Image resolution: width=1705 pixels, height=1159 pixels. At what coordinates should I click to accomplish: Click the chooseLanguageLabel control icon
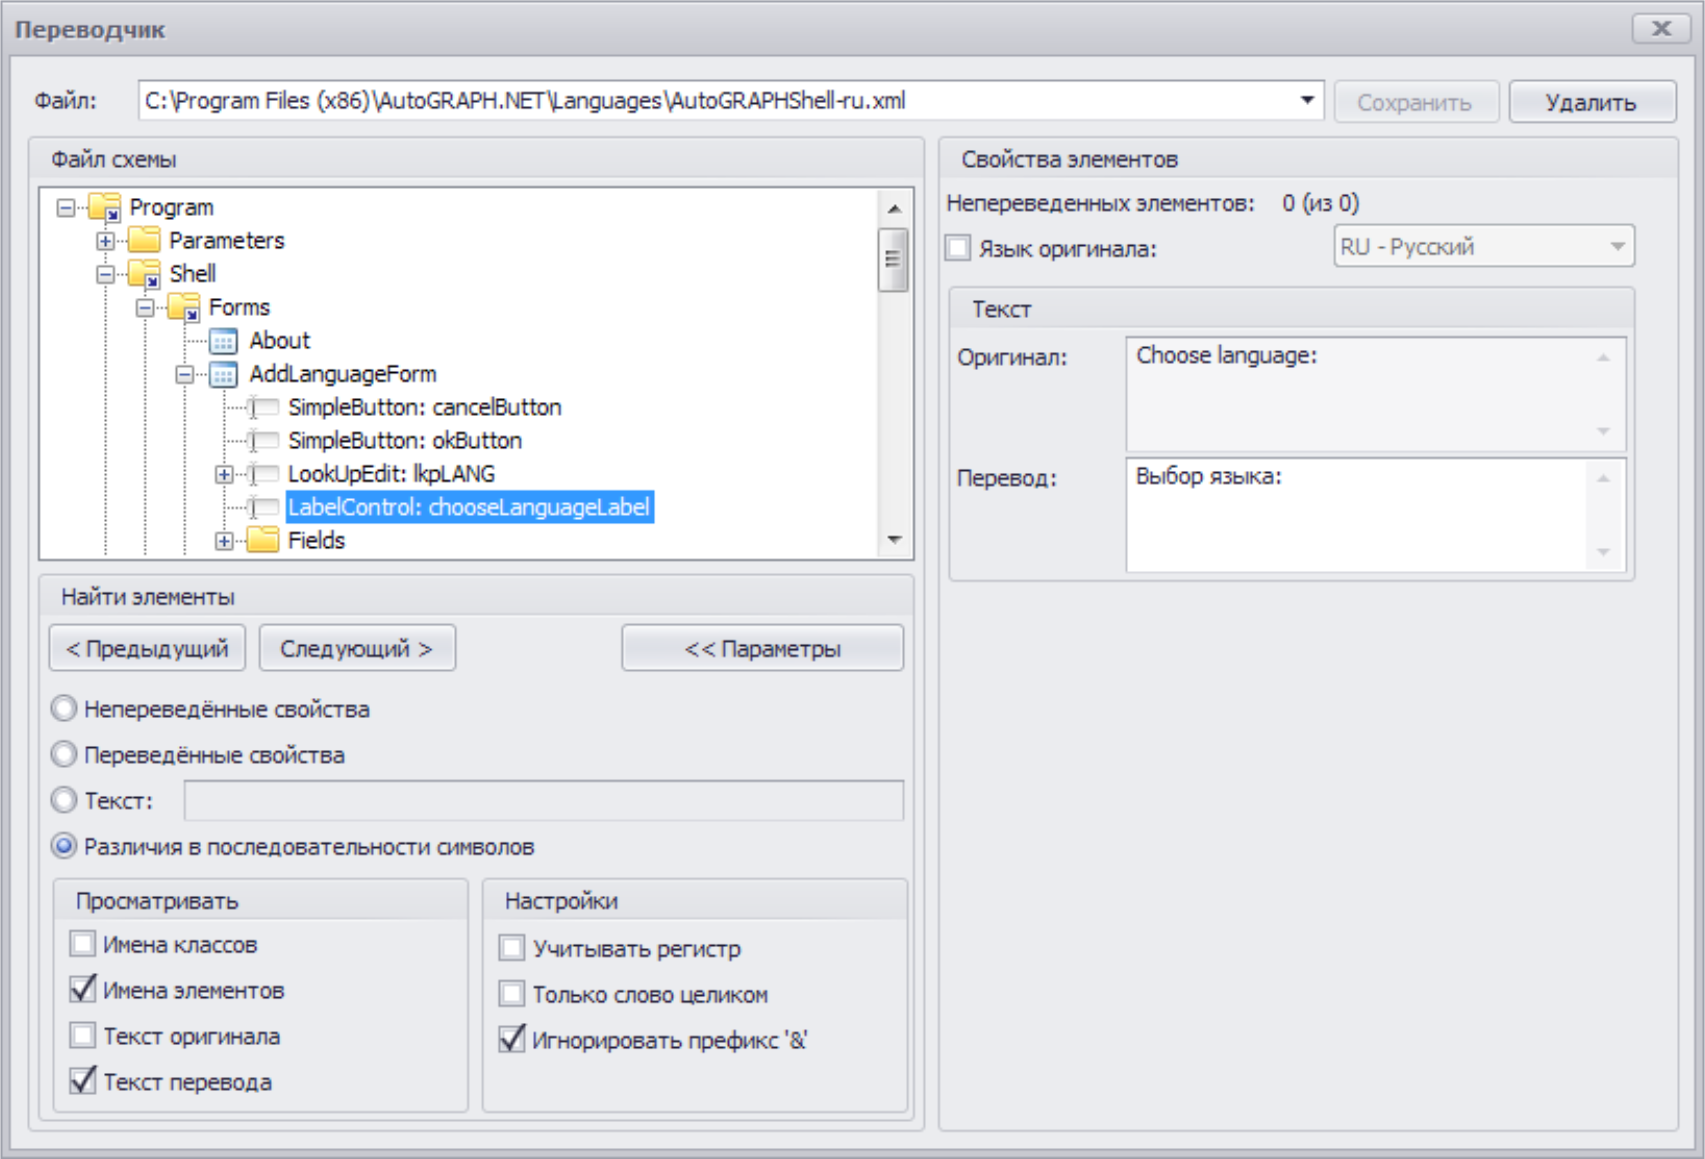click(x=263, y=507)
